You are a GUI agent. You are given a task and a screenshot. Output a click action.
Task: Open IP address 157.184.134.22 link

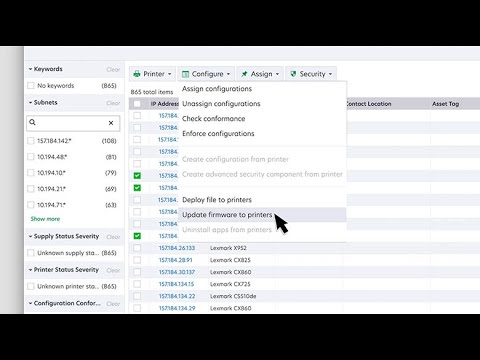tap(177, 296)
